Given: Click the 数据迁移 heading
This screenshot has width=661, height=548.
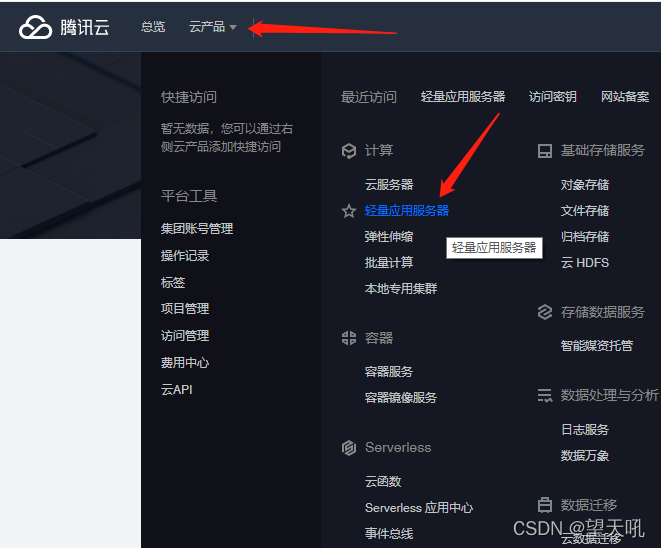Looking at the screenshot, I should [x=588, y=505].
